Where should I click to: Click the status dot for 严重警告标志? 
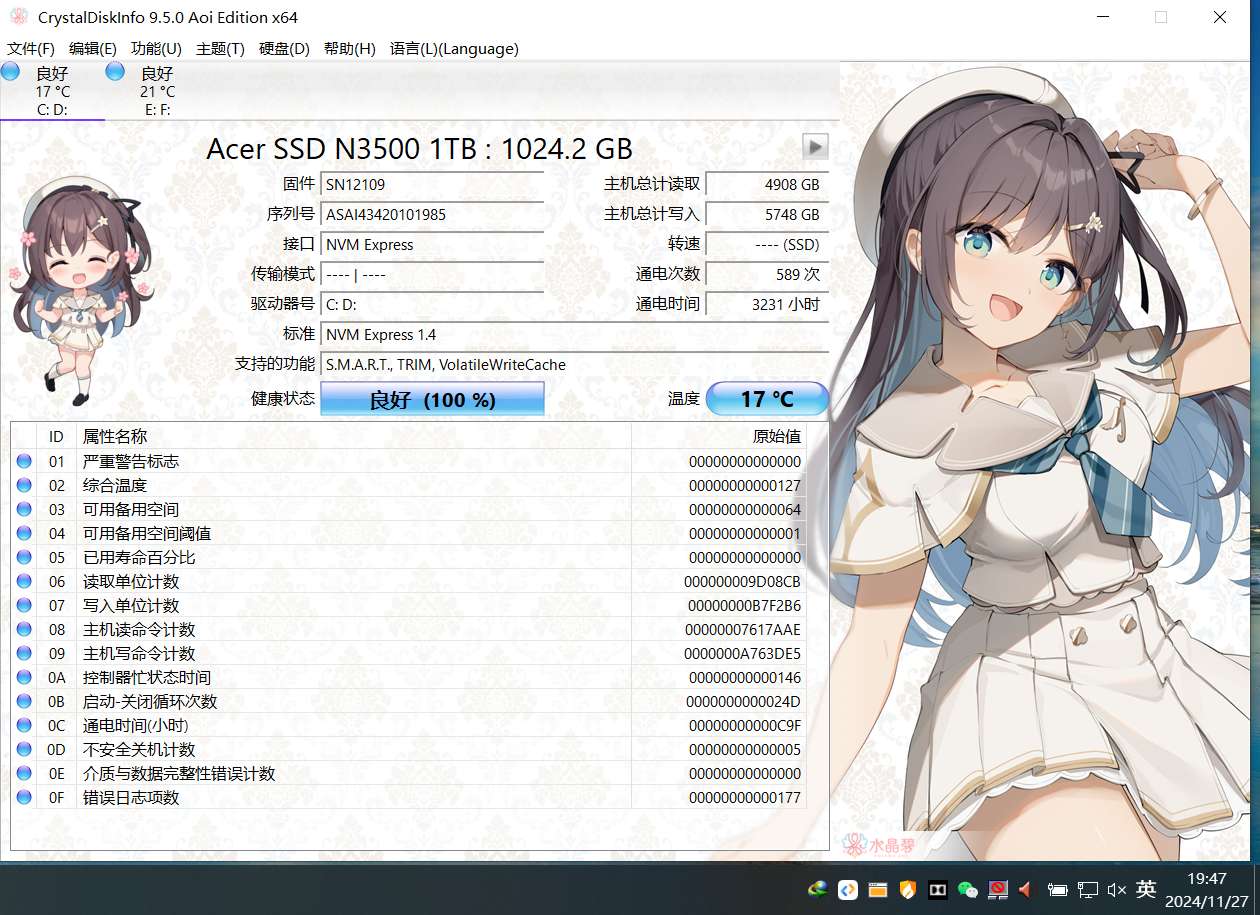24,461
